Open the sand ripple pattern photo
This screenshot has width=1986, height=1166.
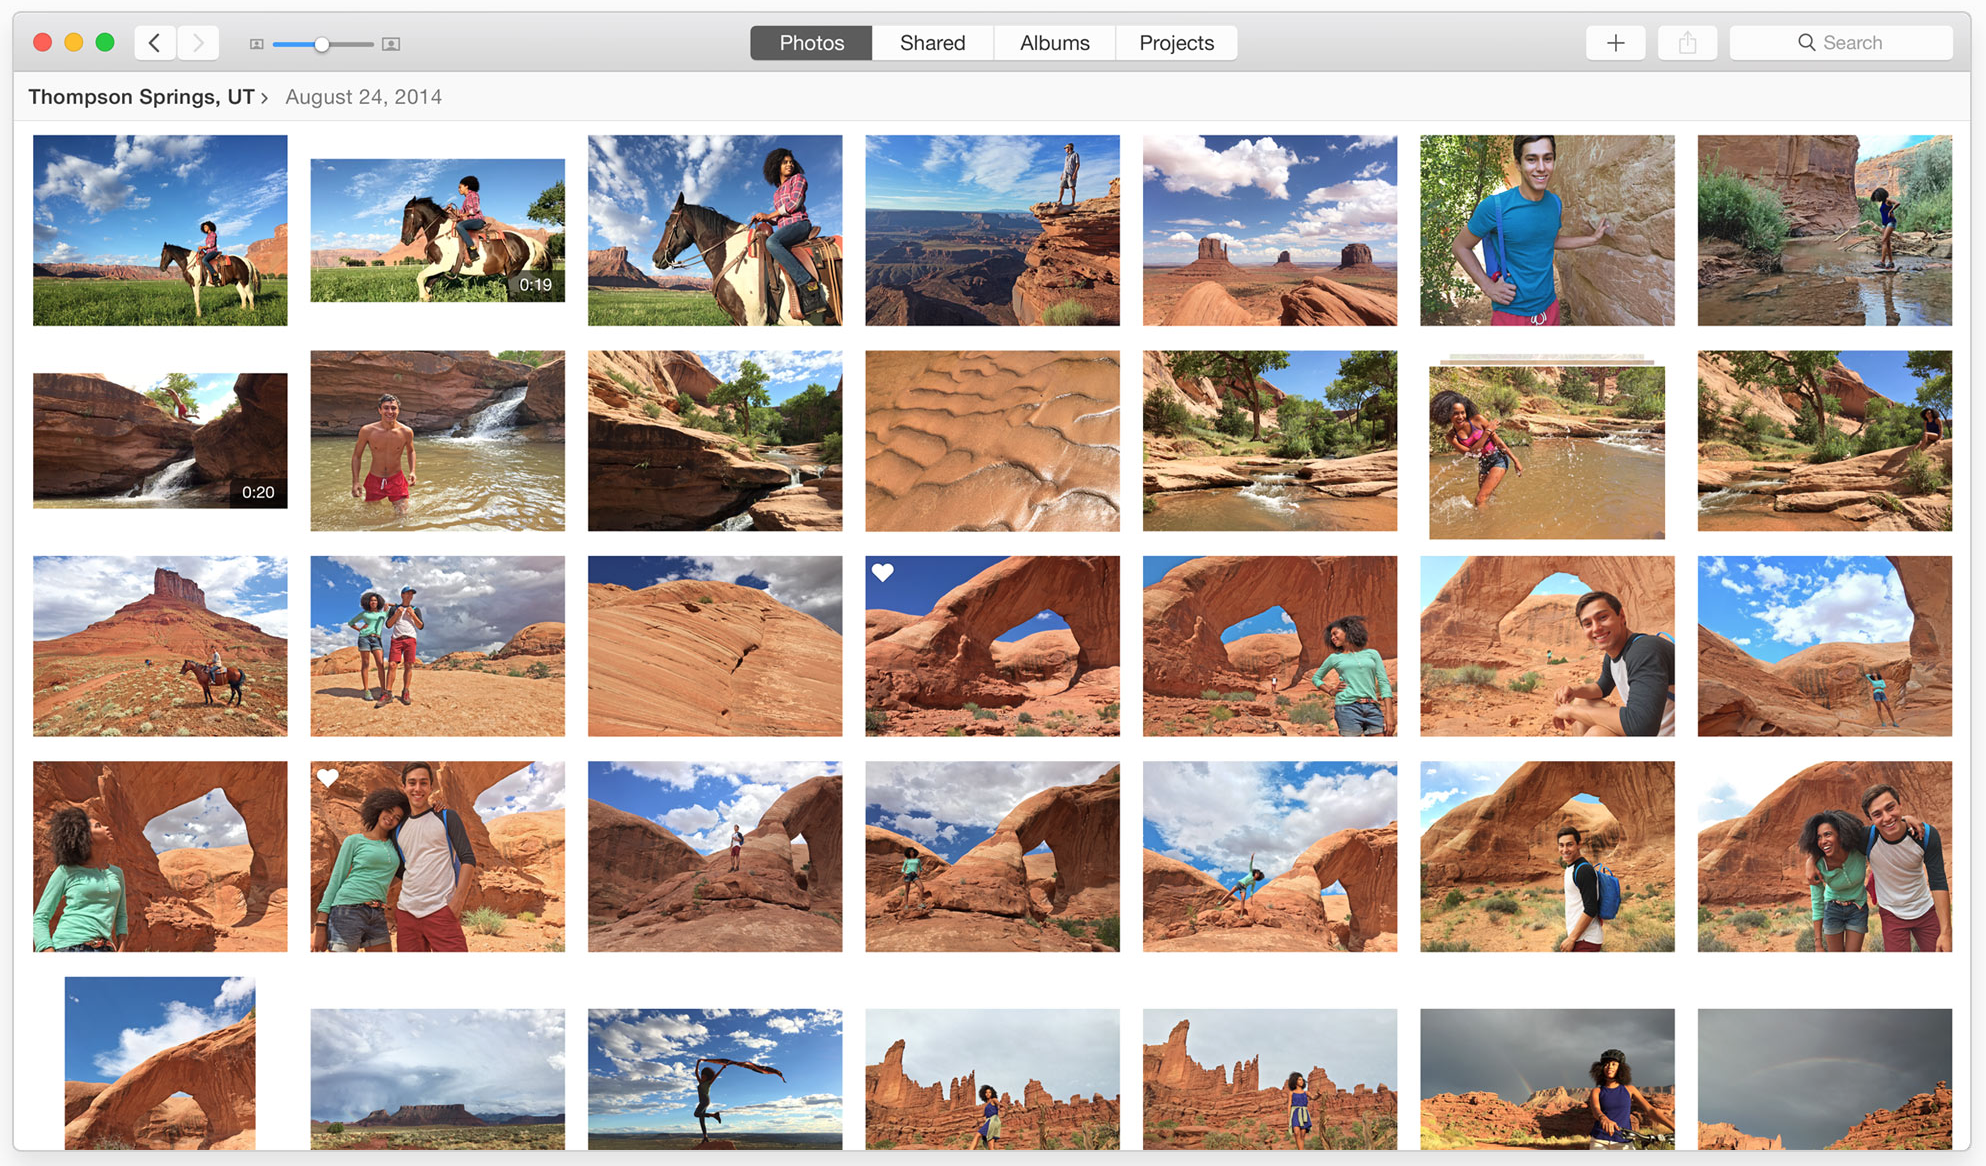(991, 440)
